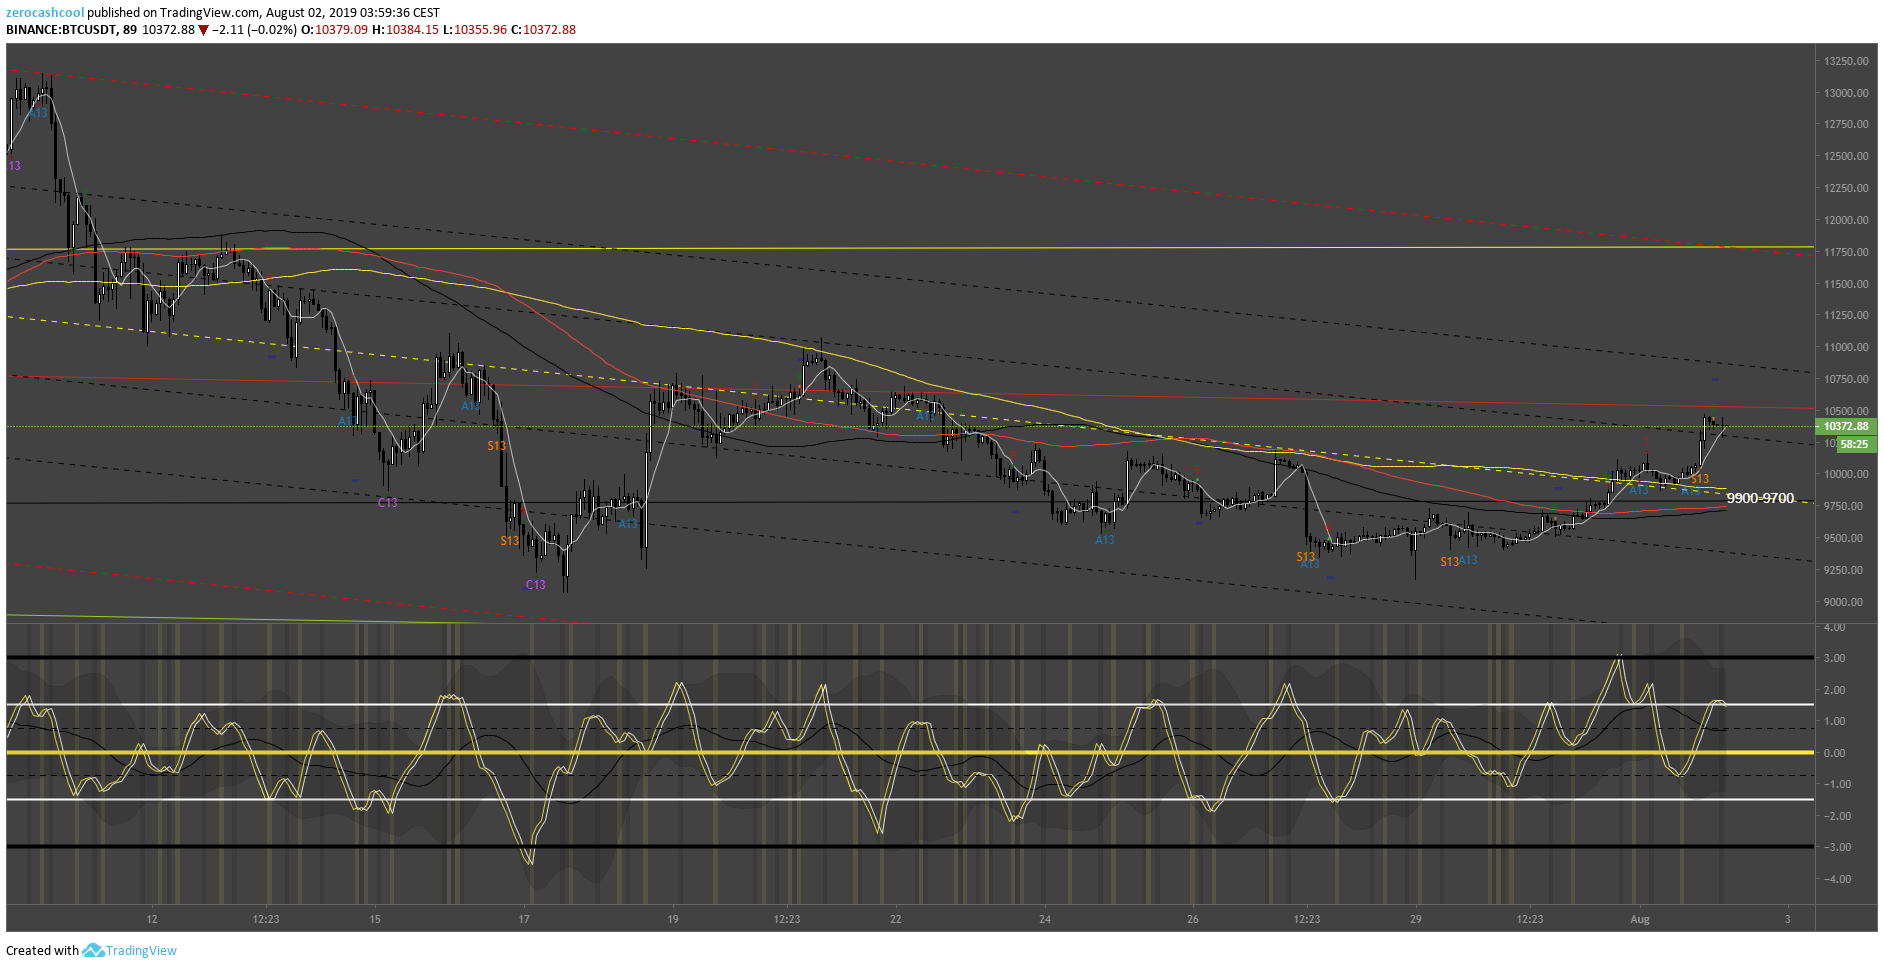Click the 13250.00 price axis label

click(1846, 61)
